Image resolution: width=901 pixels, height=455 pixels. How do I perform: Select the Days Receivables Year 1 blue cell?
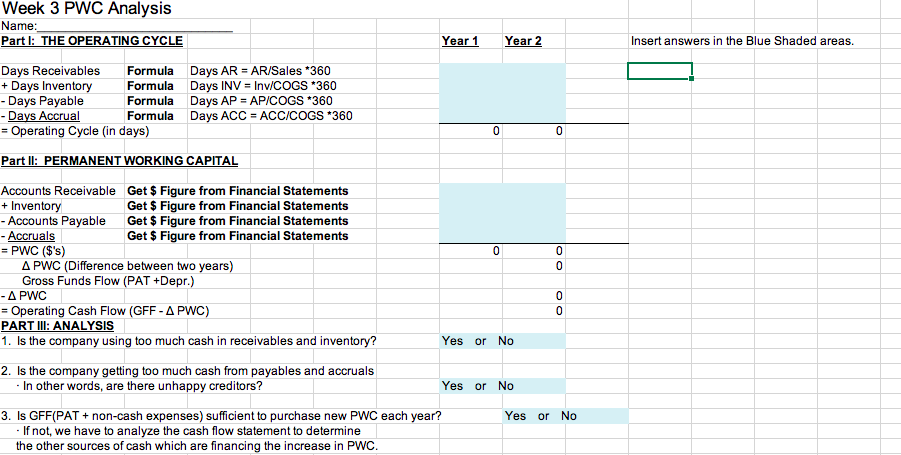pos(471,71)
